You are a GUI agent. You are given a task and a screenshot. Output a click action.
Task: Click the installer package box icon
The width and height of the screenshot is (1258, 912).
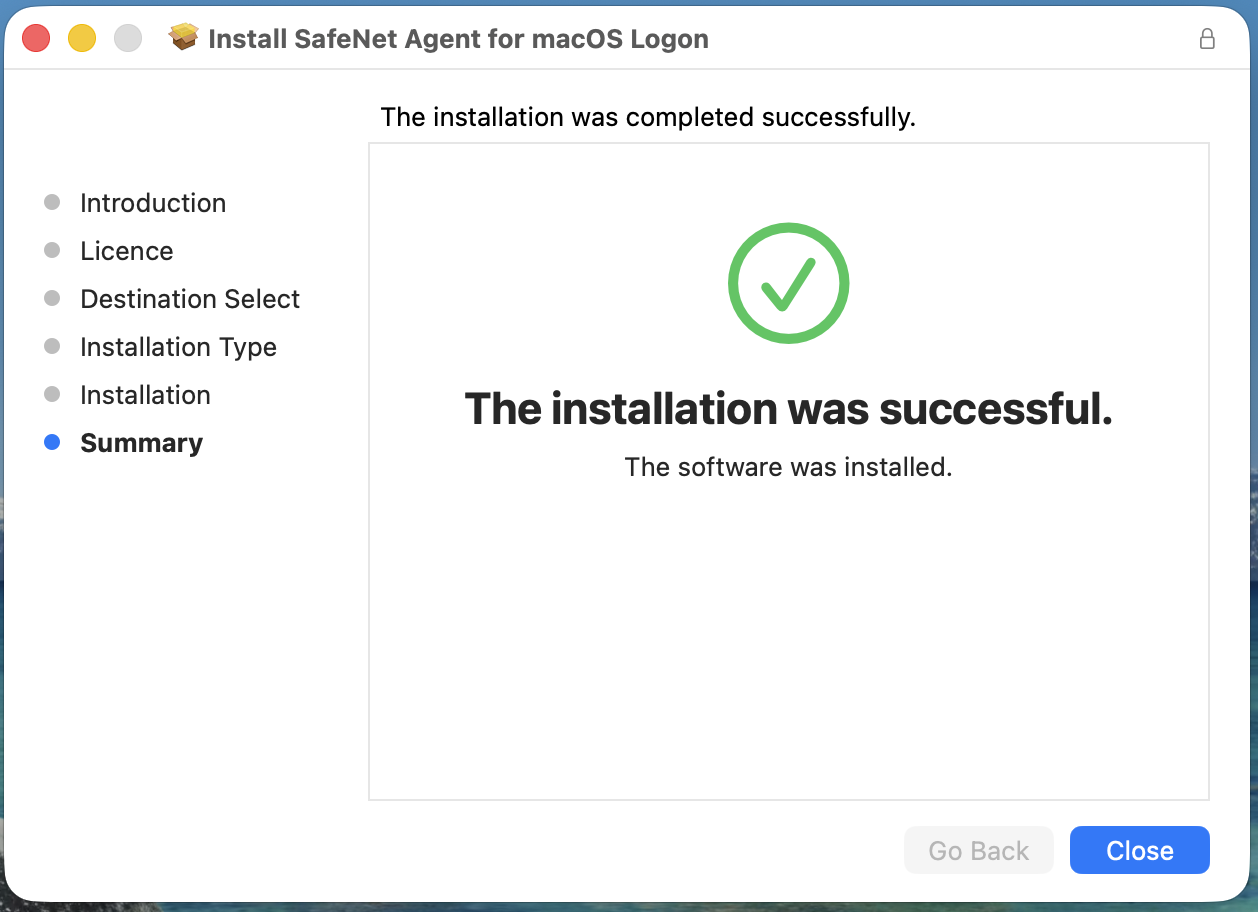[184, 38]
